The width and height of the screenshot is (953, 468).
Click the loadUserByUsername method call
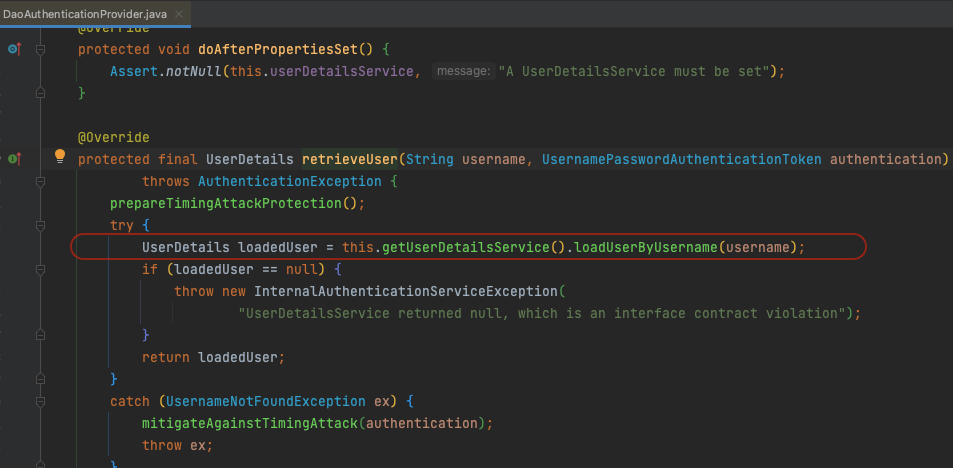pos(645,247)
